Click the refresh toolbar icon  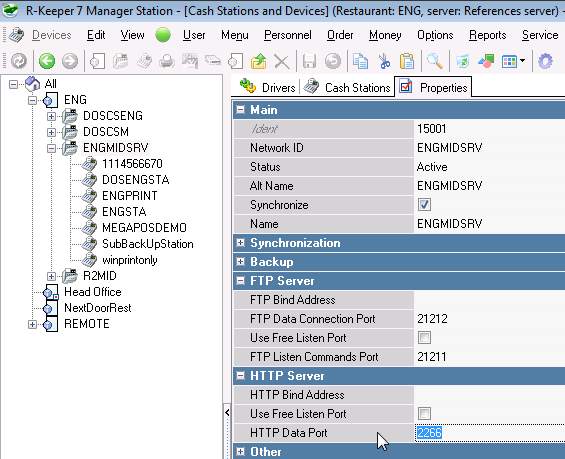19,61
